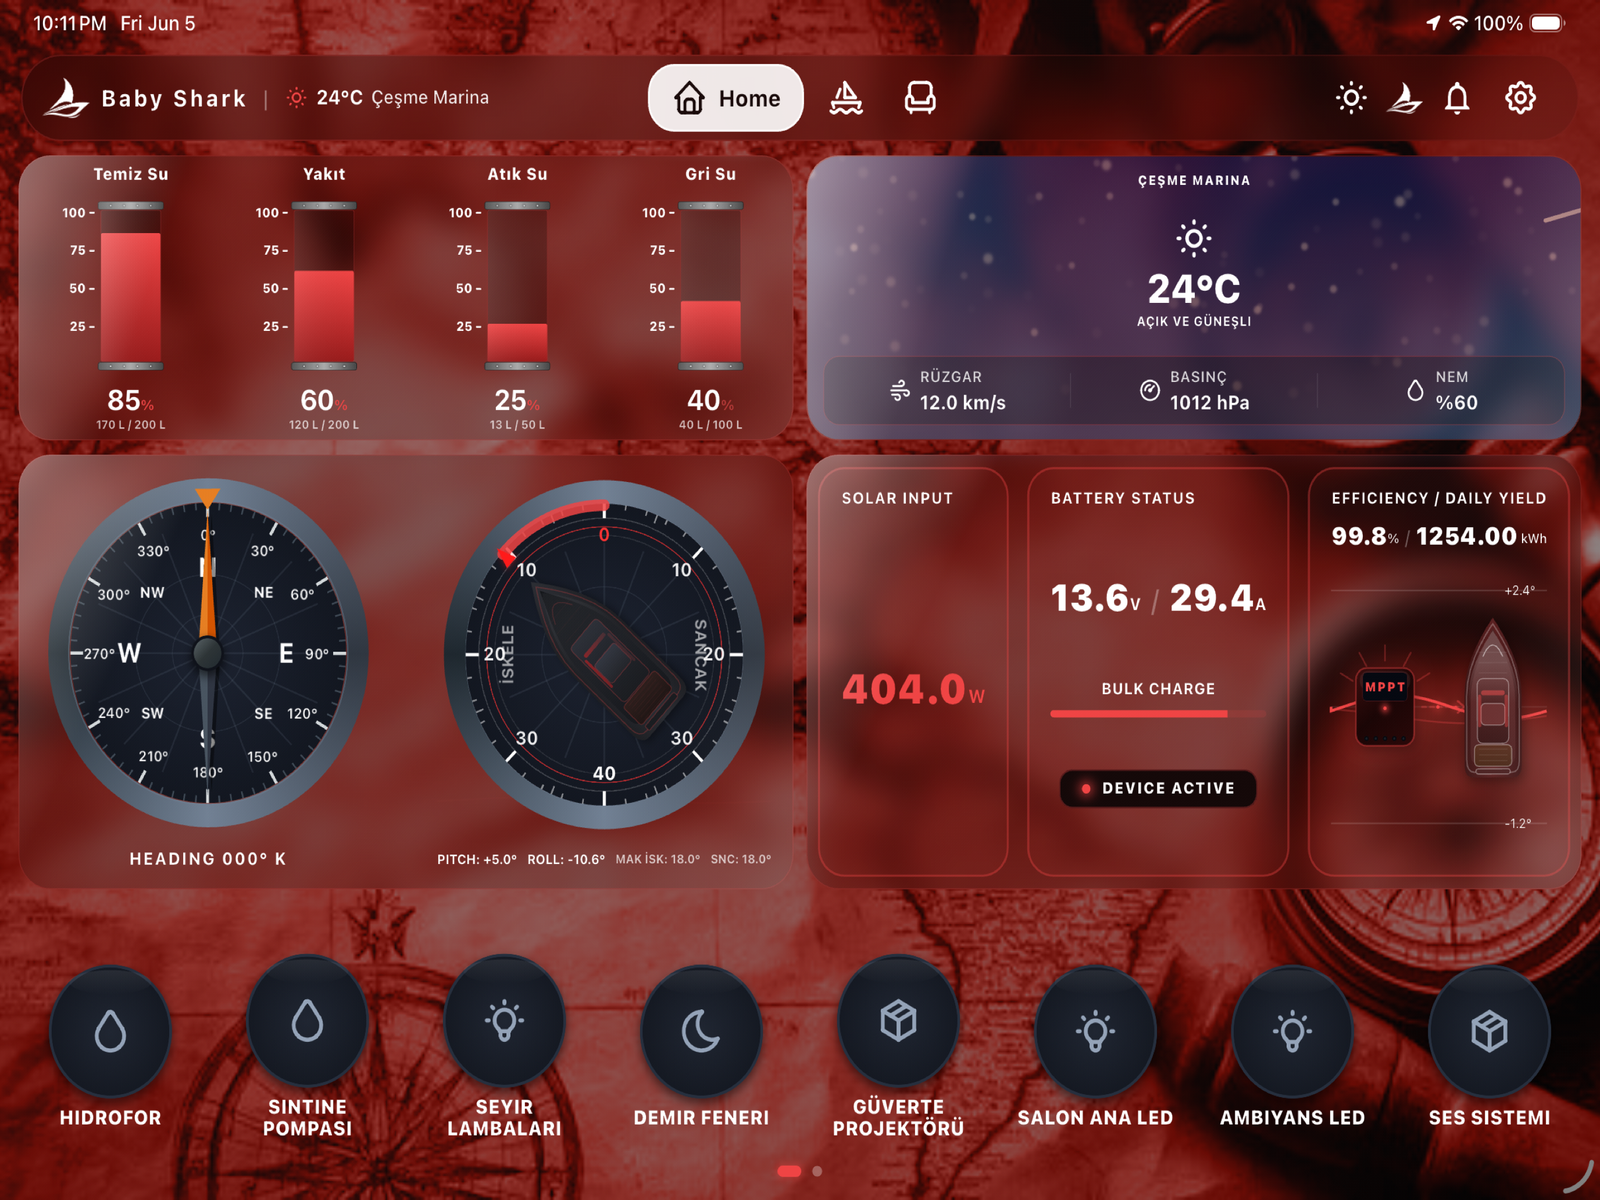The image size is (1600, 1200).
Task: Click the HEADING 000° K label
Action: 208,859
